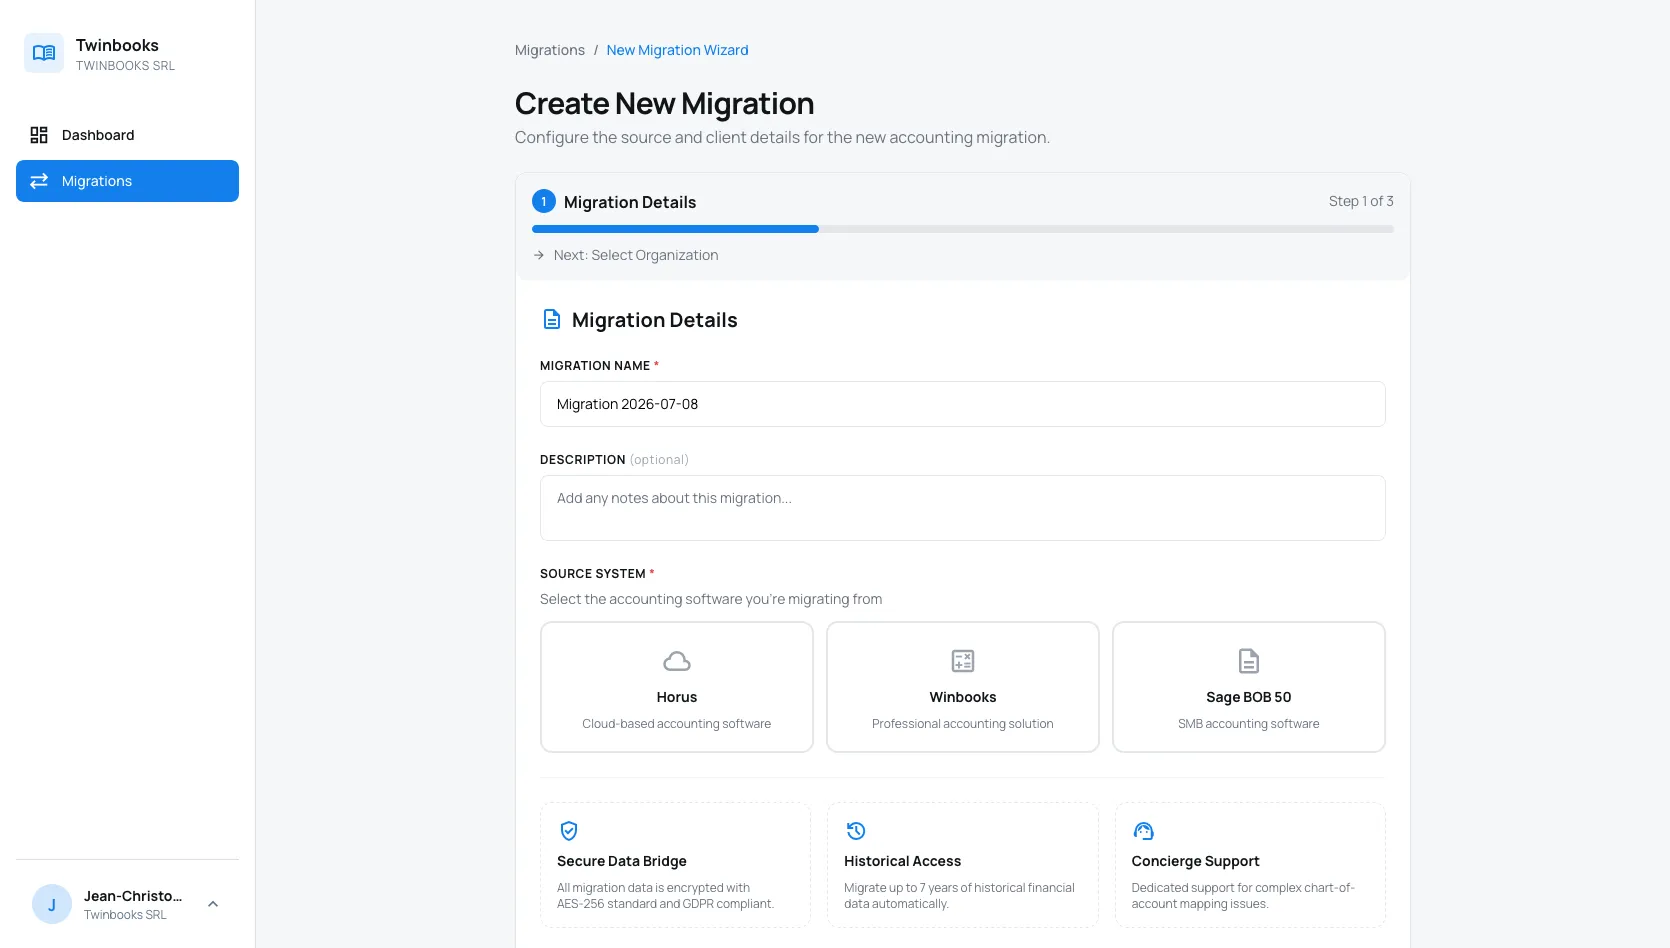Click the Migrations arrows icon in sidebar

tap(39, 181)
